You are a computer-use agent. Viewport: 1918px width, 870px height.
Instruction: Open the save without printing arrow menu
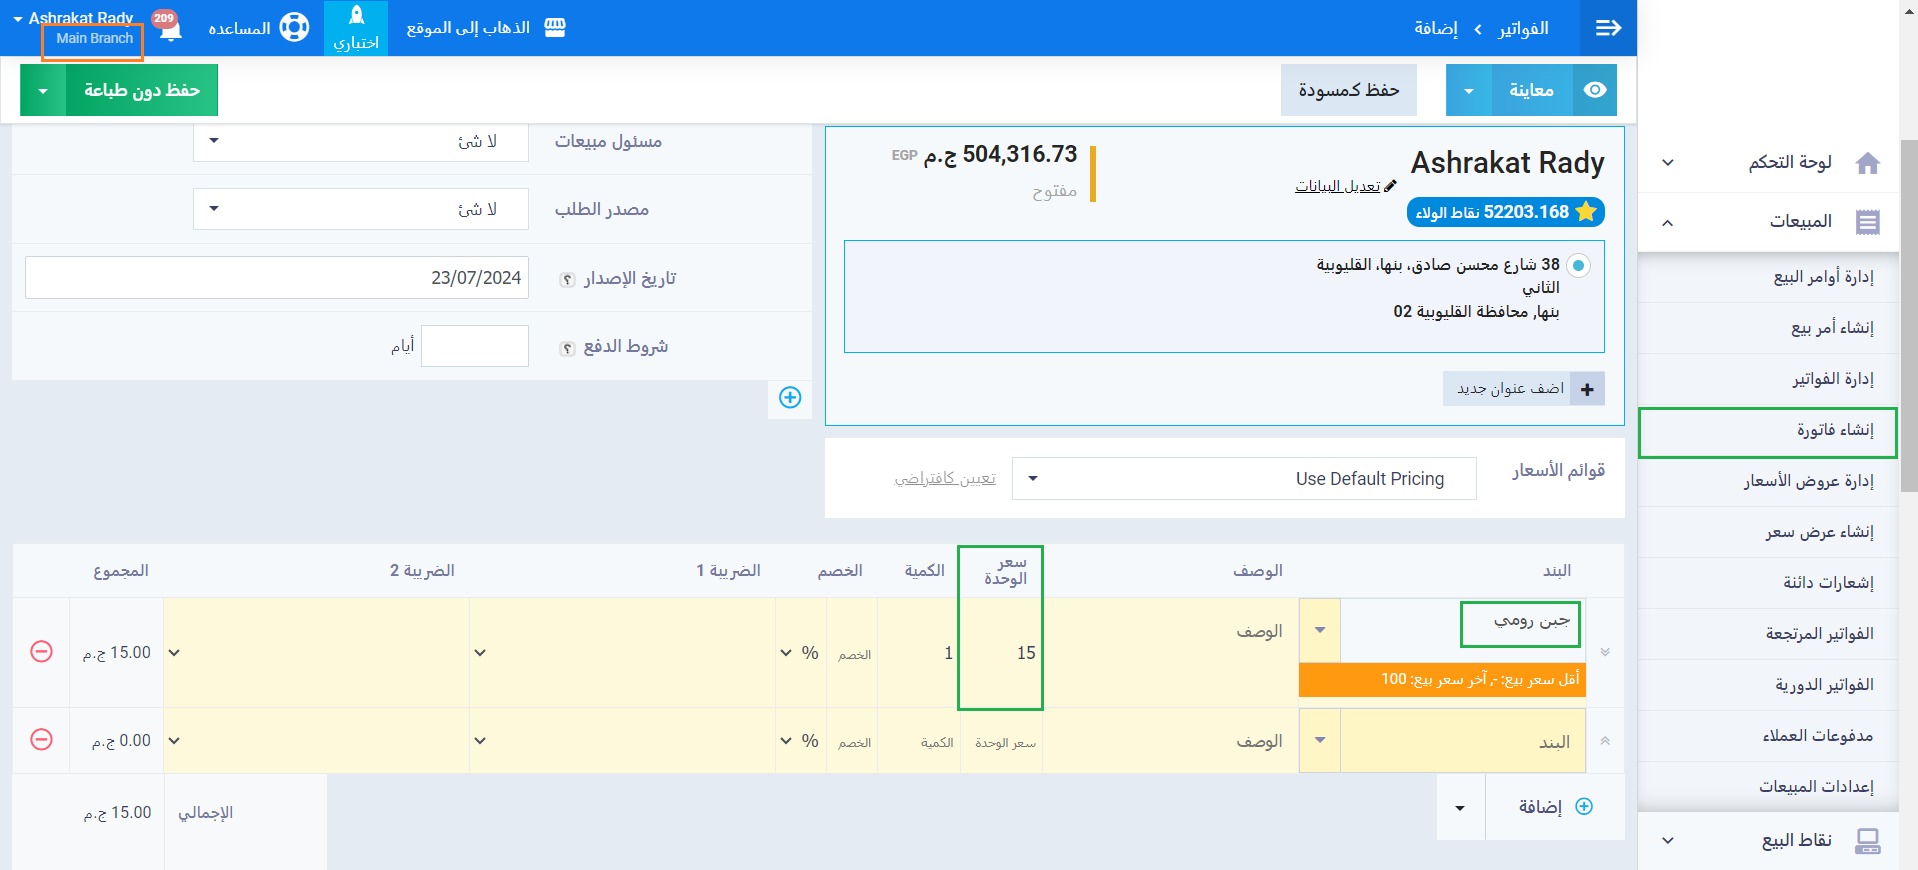coord(43,91)
